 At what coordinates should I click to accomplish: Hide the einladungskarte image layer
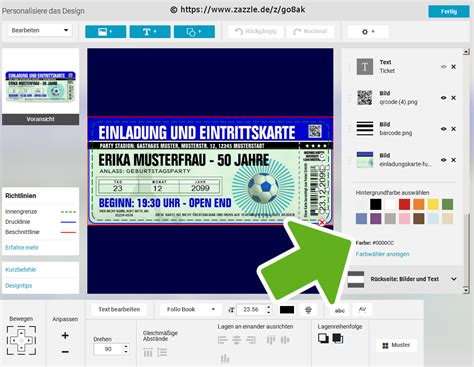pos(444,160)
